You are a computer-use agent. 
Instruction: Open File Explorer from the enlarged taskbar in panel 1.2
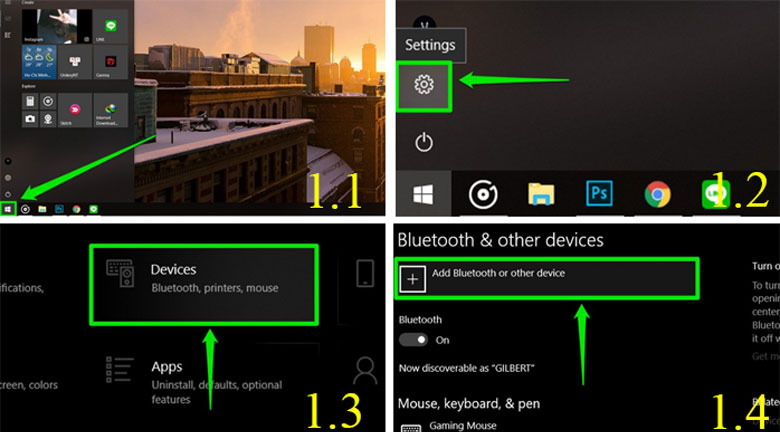(541, 194)
